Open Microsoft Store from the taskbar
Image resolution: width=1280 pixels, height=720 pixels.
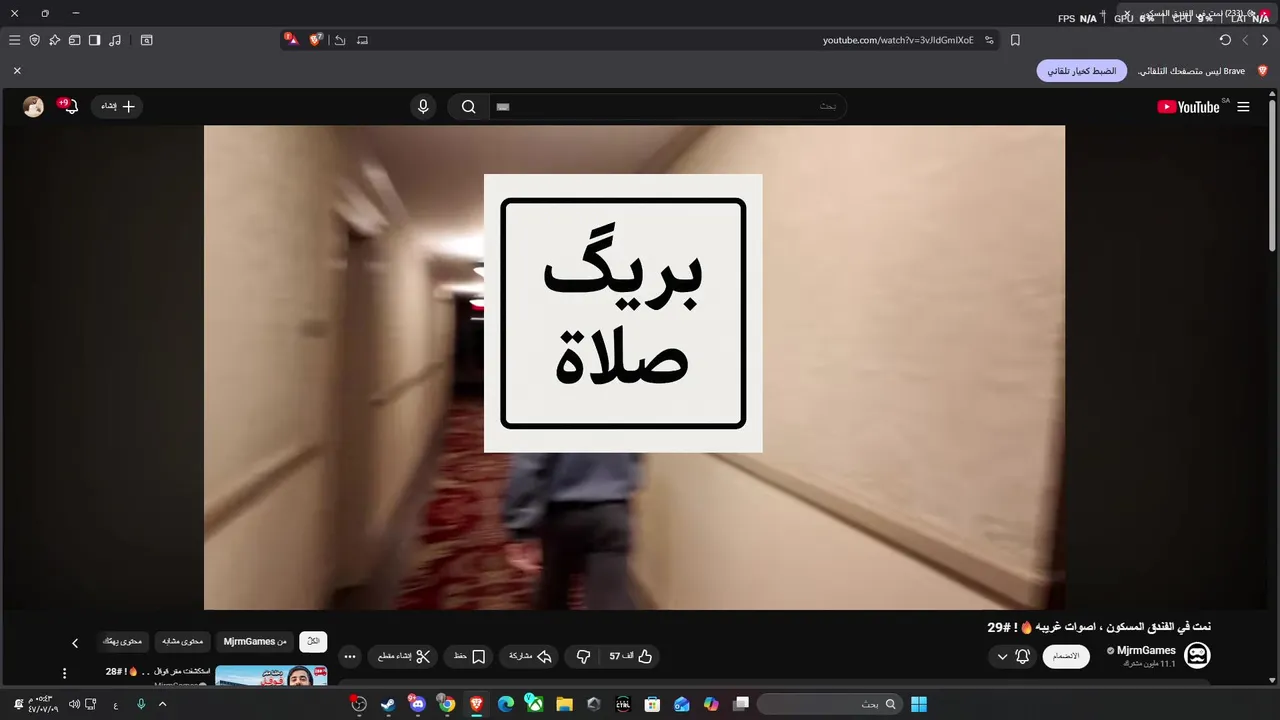pyautogui.click(x=652, y=704)
